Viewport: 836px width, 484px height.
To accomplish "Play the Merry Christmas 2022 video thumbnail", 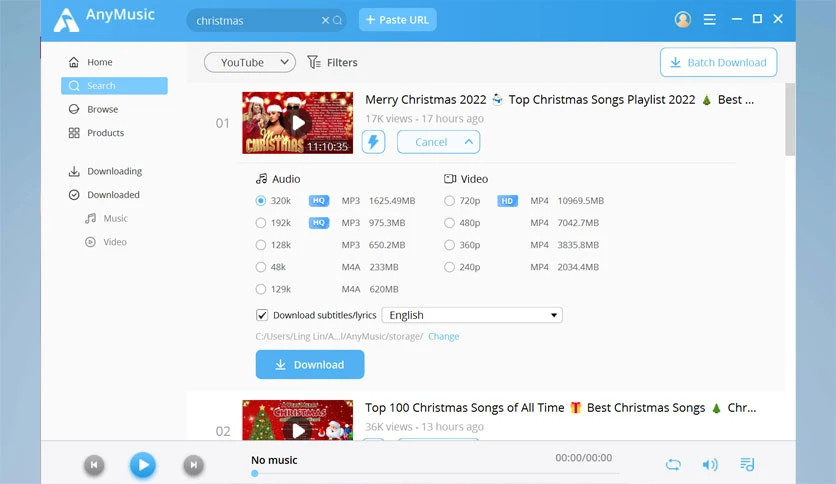I will (298, 123).
